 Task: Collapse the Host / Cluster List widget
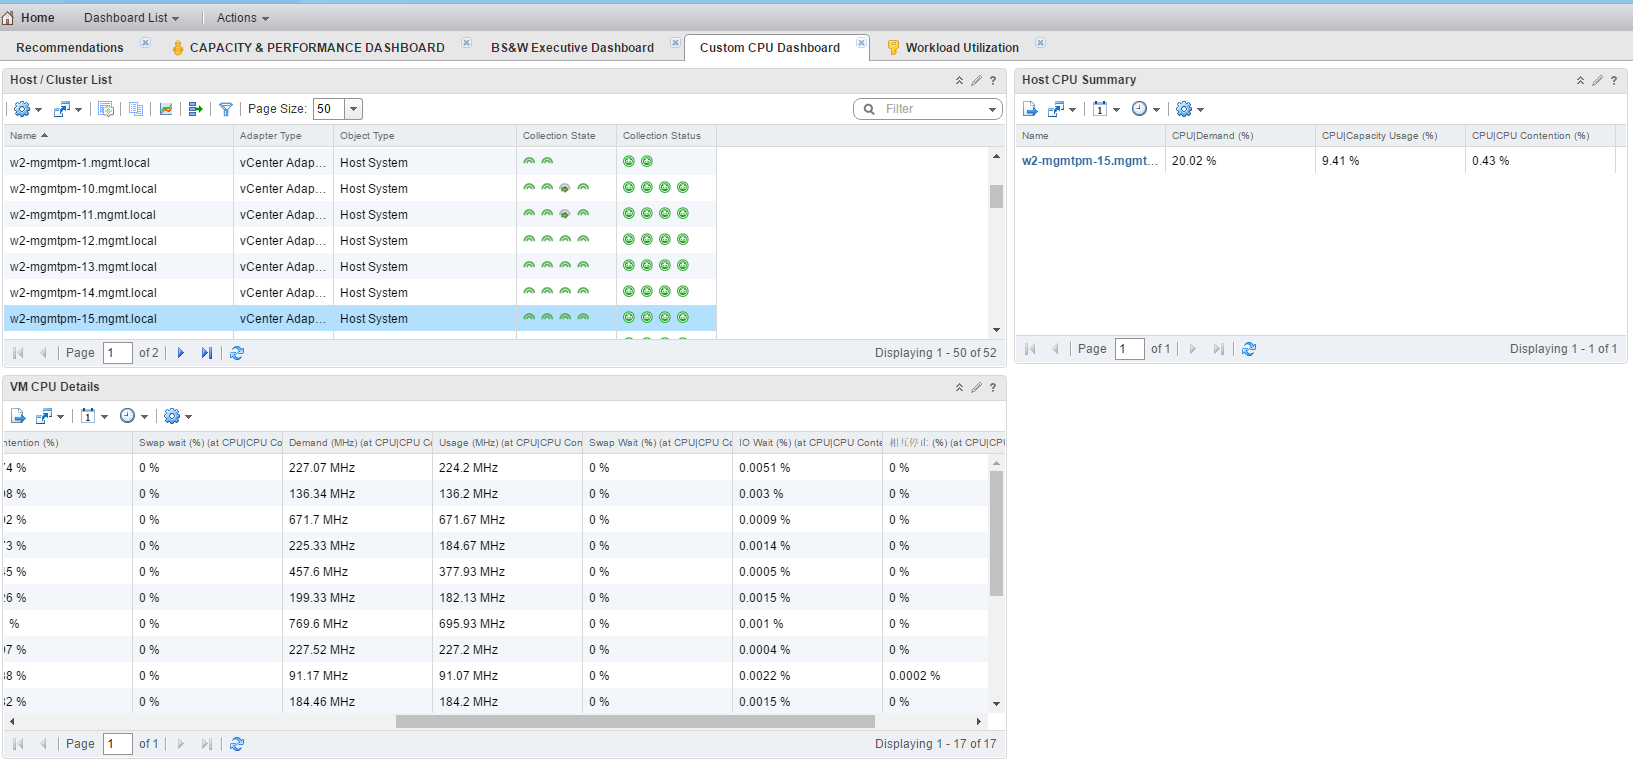point(959,80)
